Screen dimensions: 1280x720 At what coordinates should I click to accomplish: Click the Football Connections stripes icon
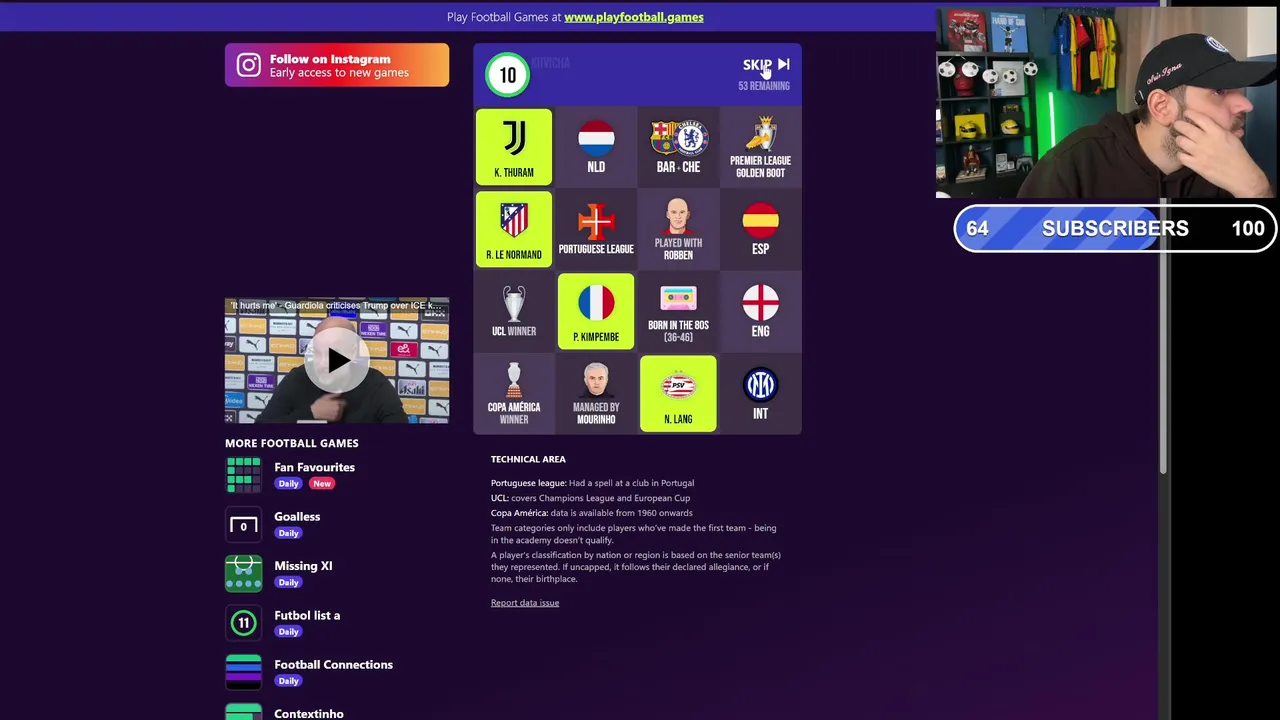(243, 672)
